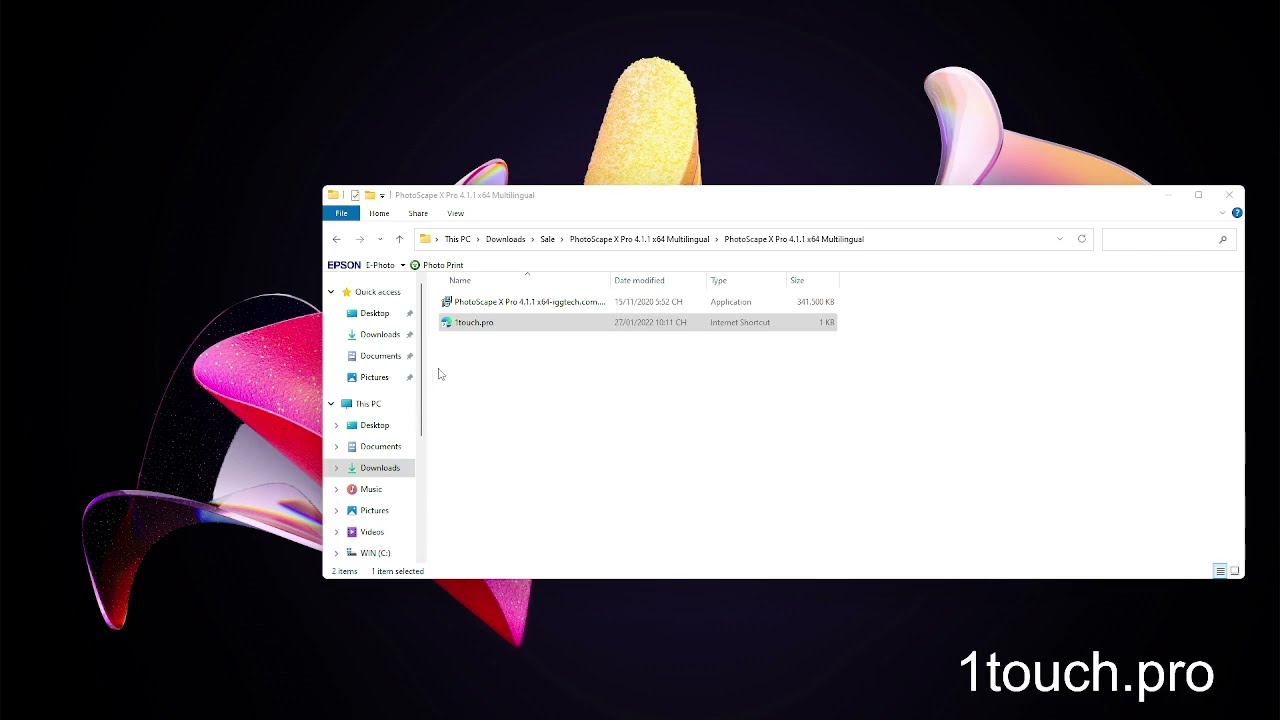
Task: Expand the Music folder node
Action: 336,490
